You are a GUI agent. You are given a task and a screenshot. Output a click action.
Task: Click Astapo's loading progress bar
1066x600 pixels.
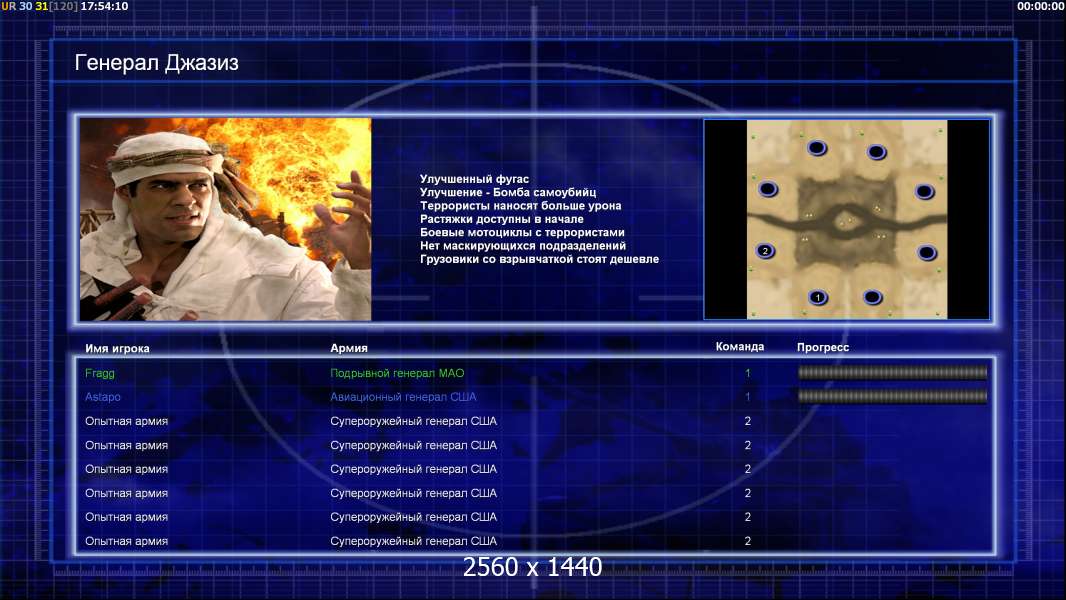pos(892,396)
